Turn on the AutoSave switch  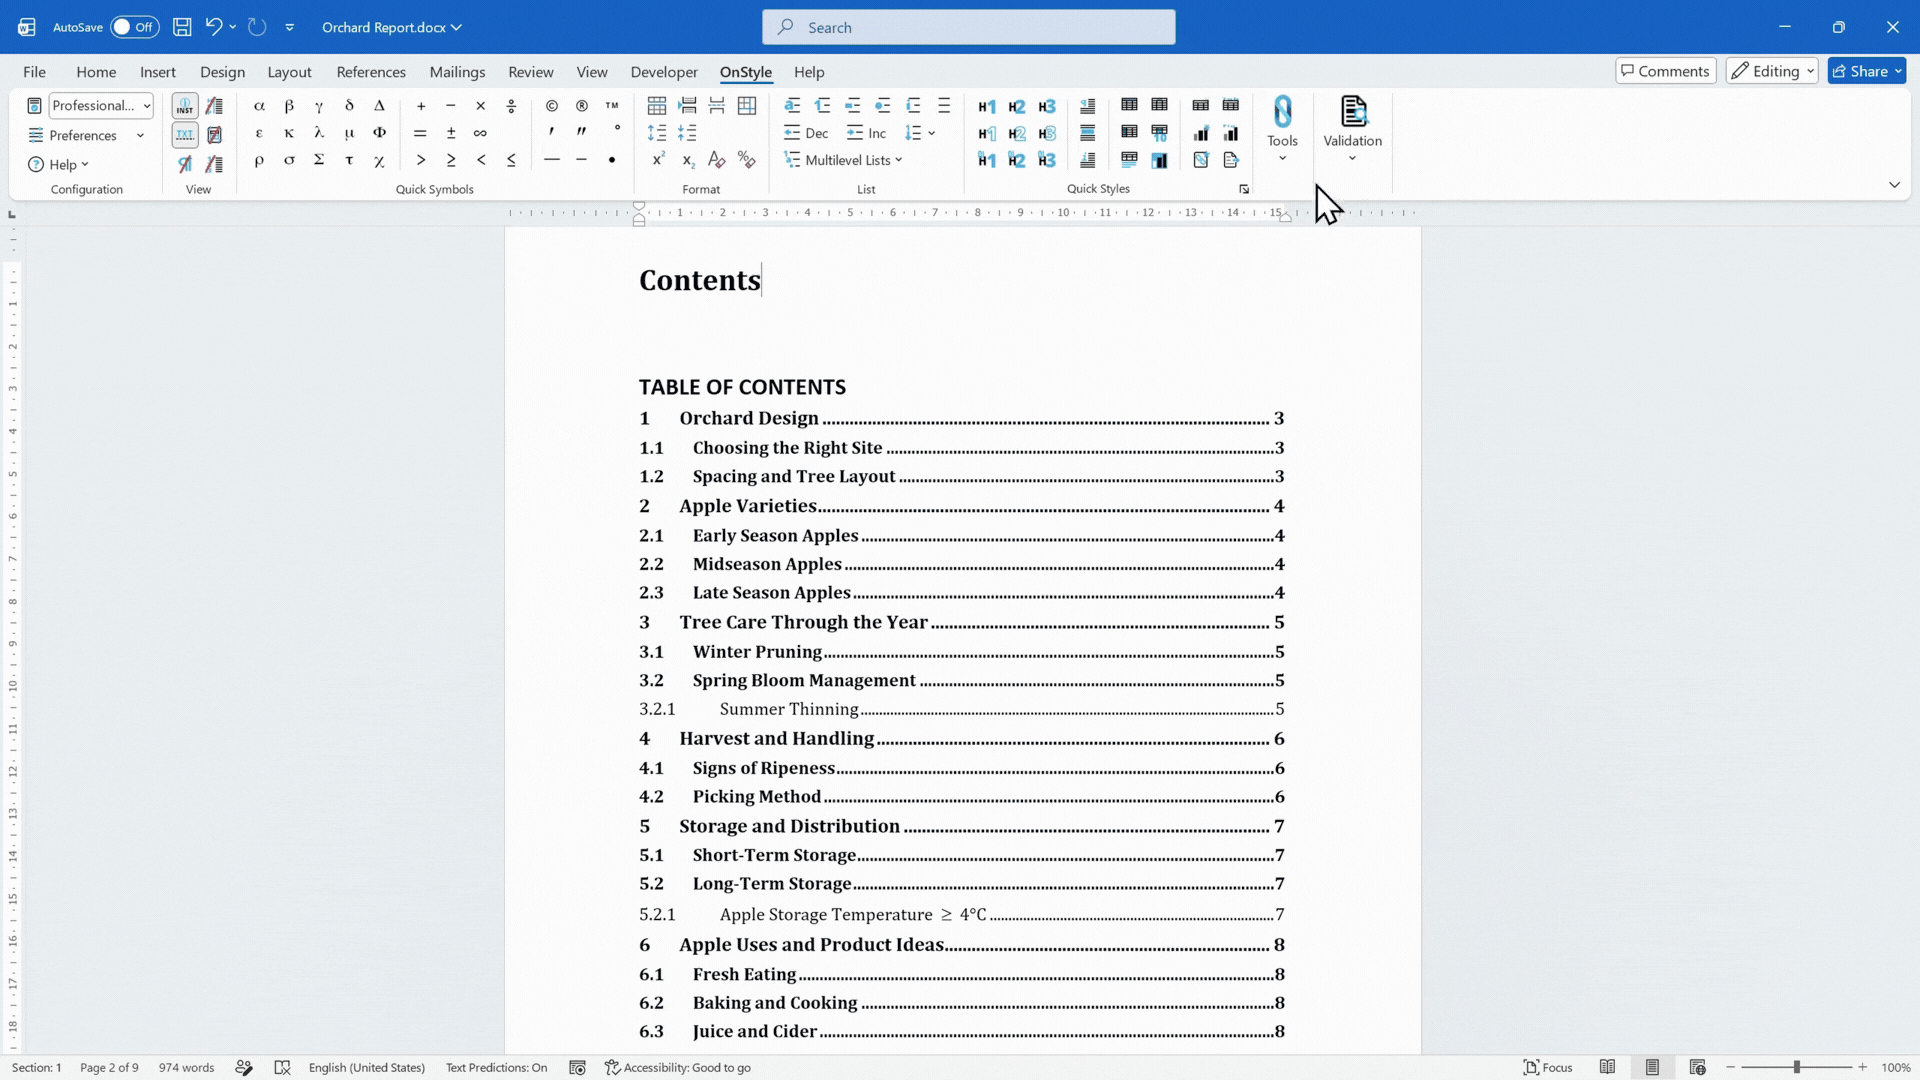[x=134, y=27]
